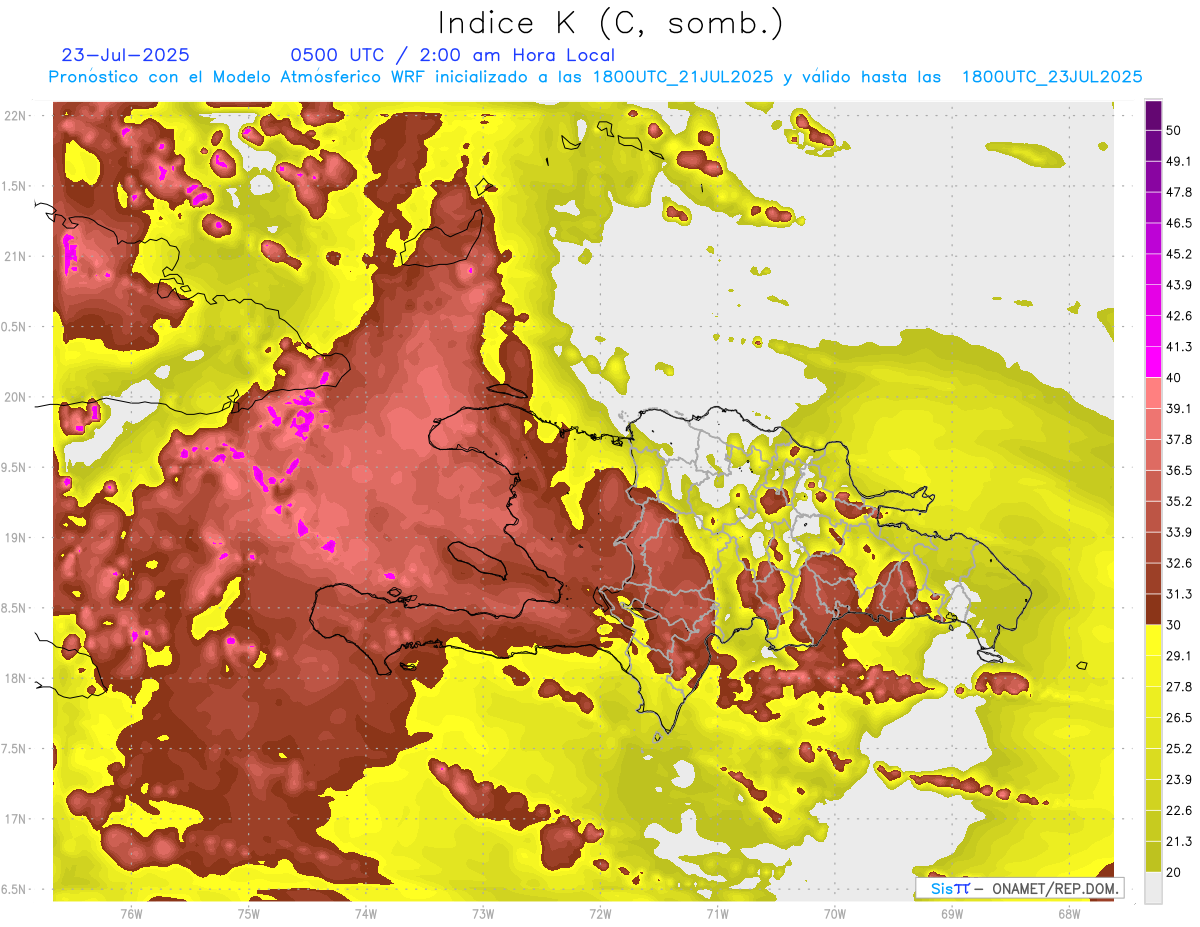Click the "75W" longitude label
This screenshot has width=1200, height=927.
point(248,913)
